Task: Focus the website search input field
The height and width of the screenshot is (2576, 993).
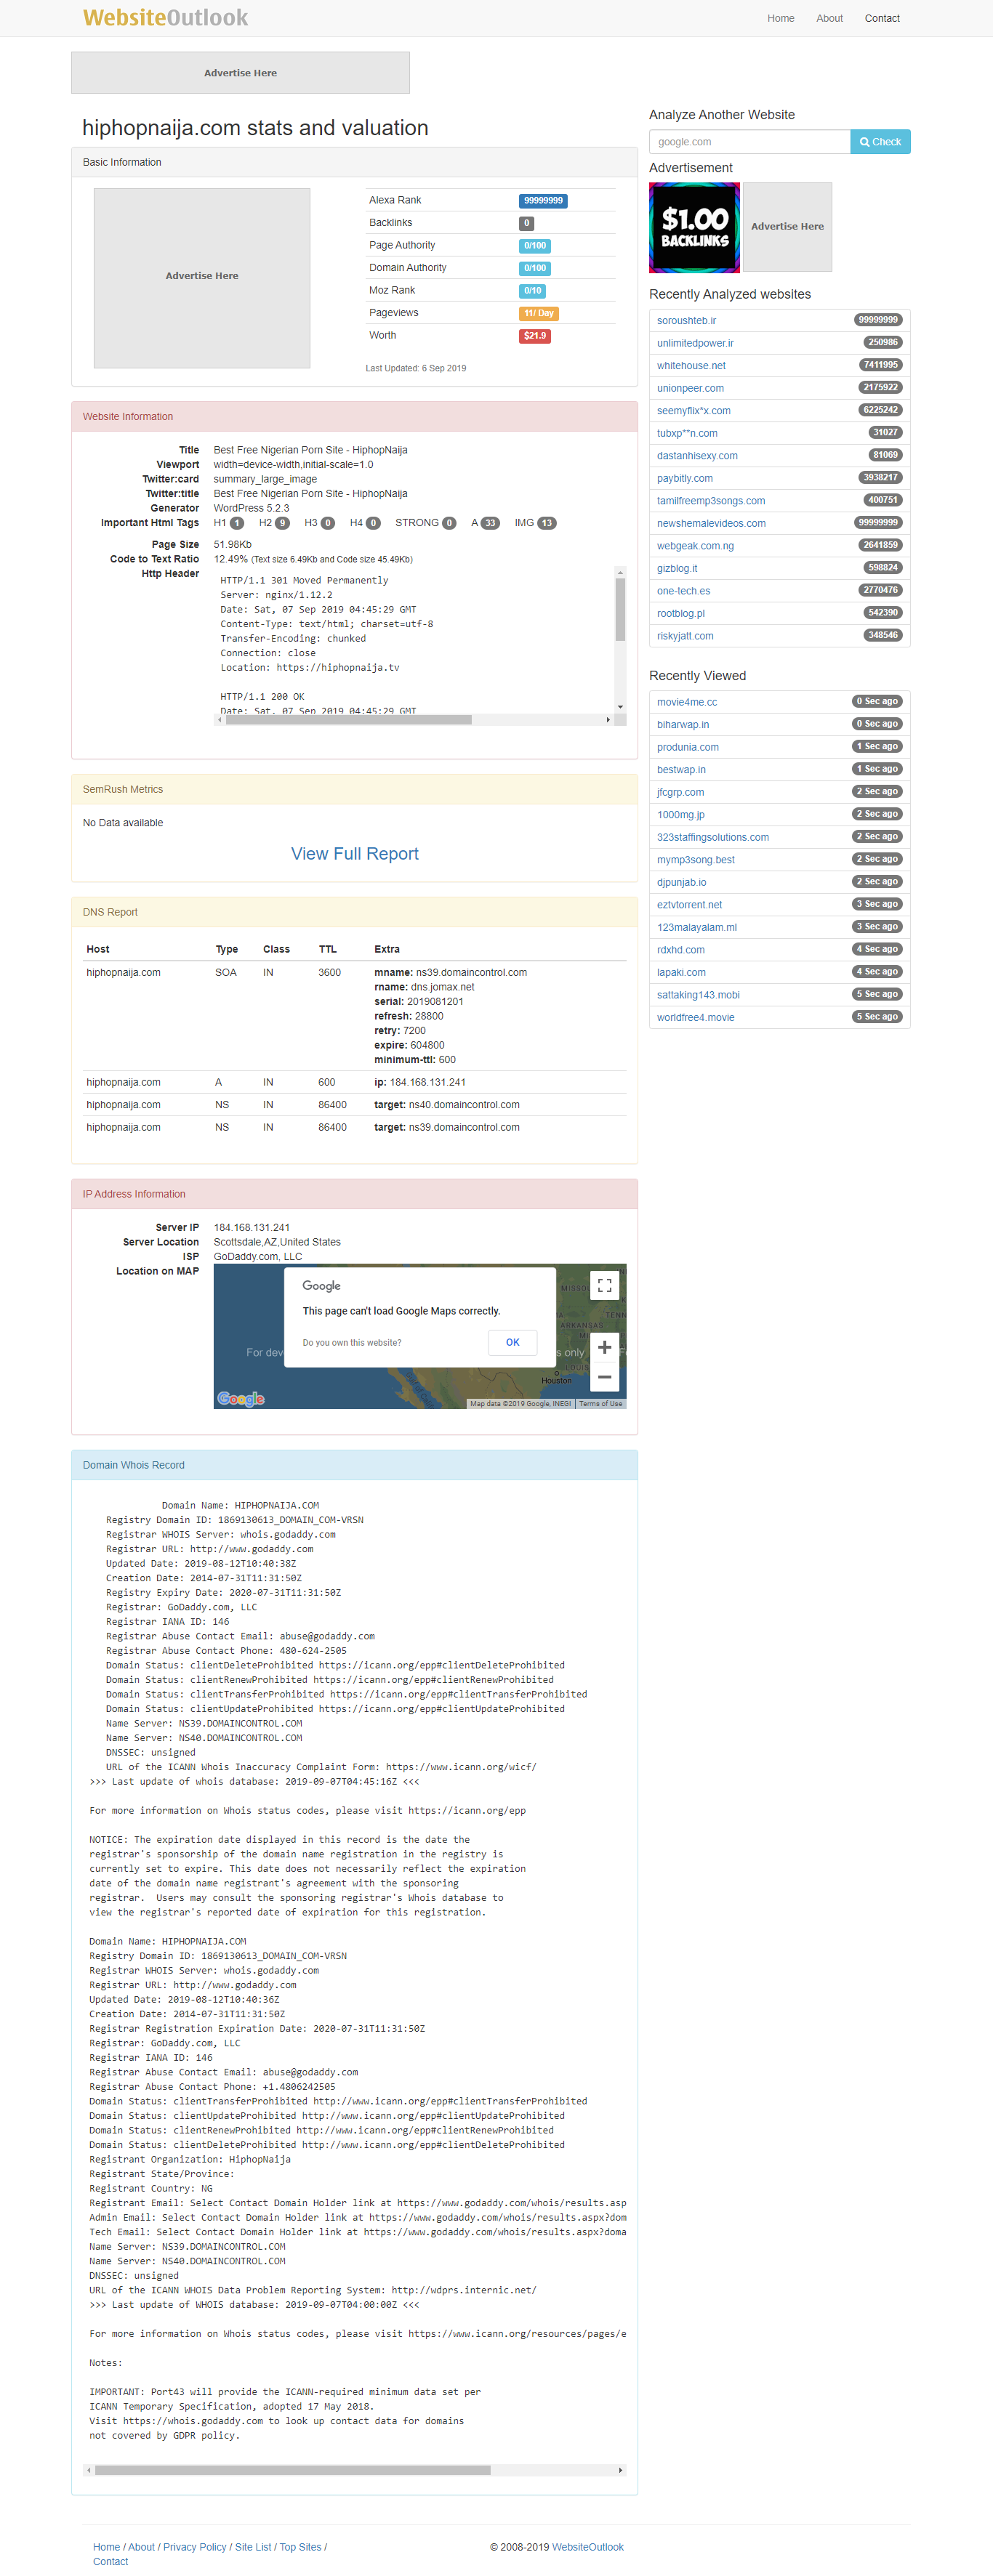Action: pyautogui.click(x=749, y=142)
